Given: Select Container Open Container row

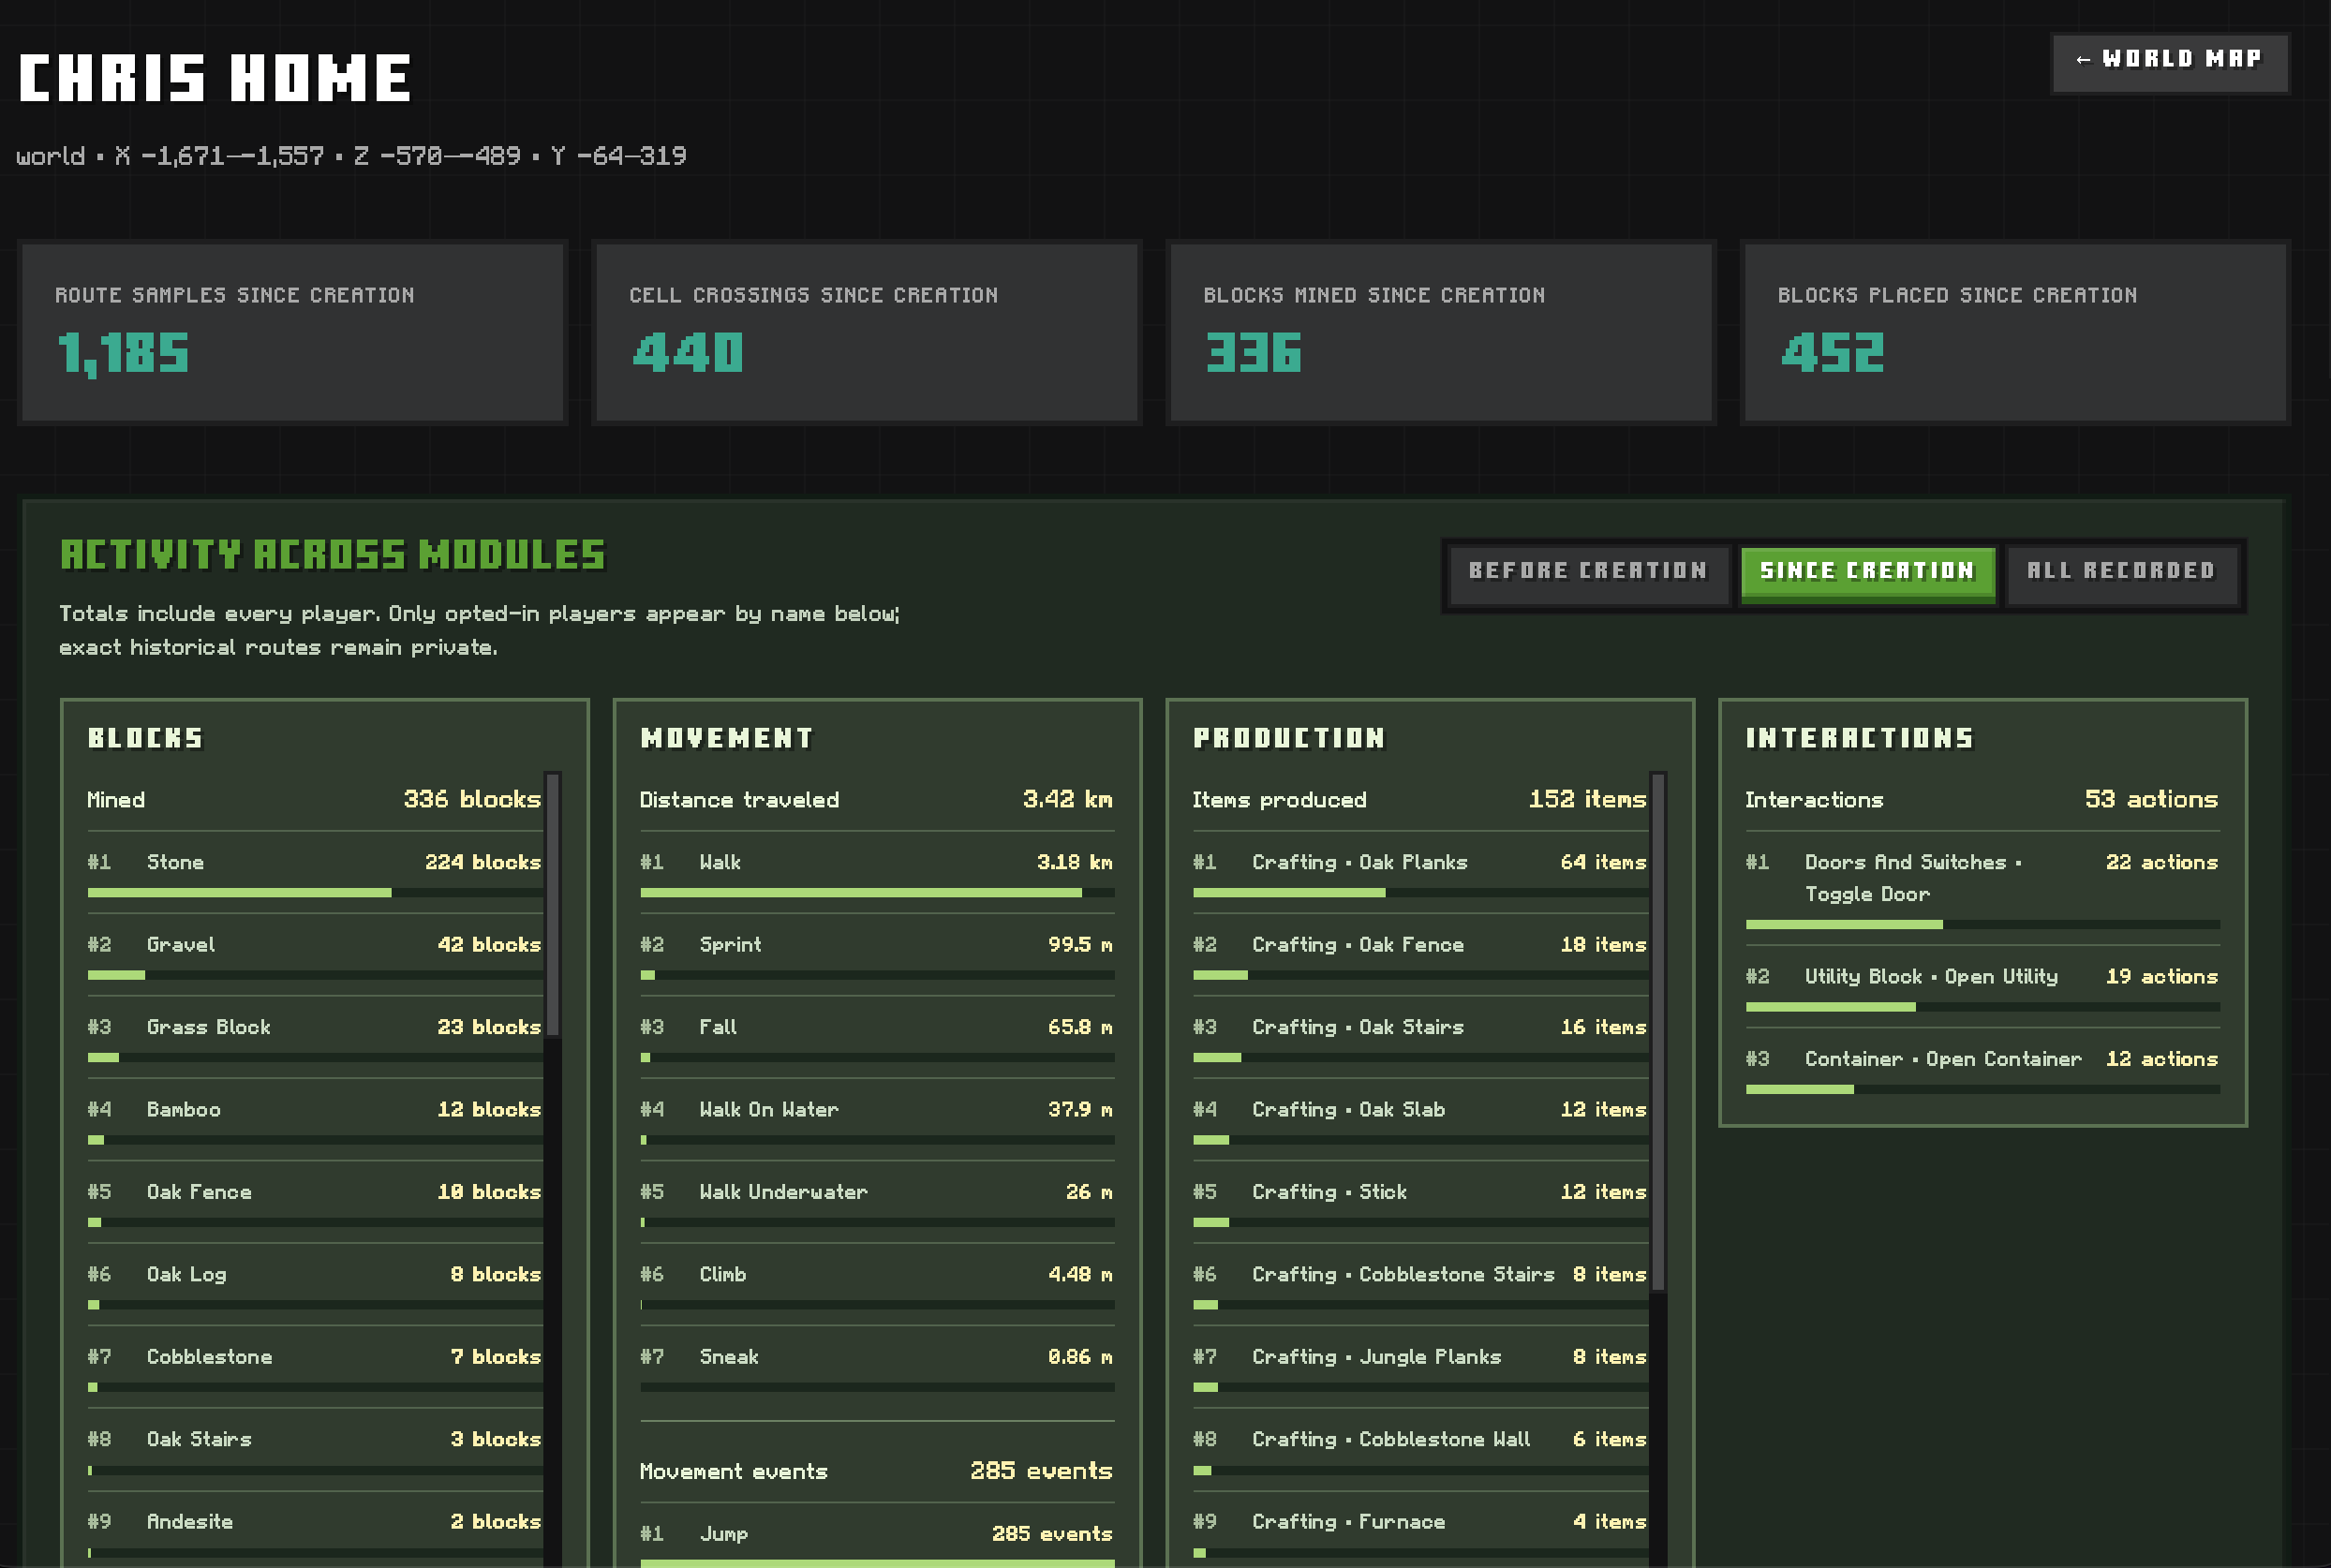Looking at the screenshot, I should (x=1982, y=1069).
